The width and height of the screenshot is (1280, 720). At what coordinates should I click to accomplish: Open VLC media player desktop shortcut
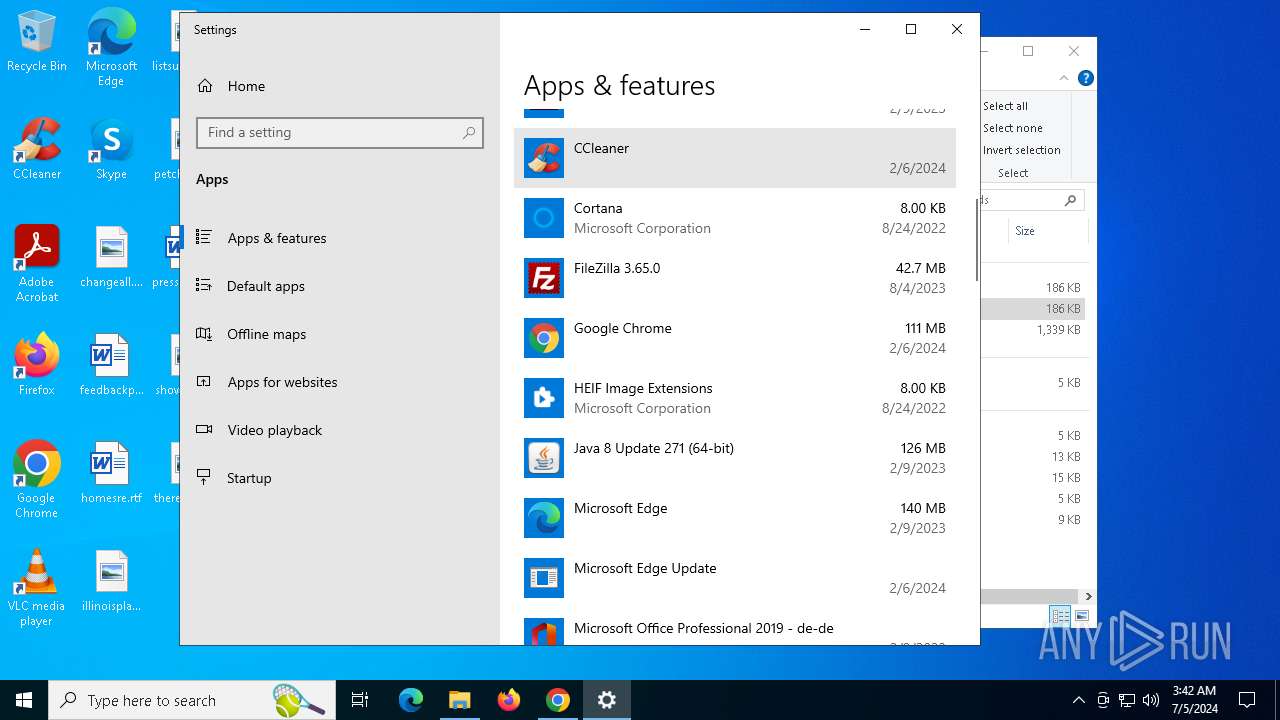(x=37, y=588)
